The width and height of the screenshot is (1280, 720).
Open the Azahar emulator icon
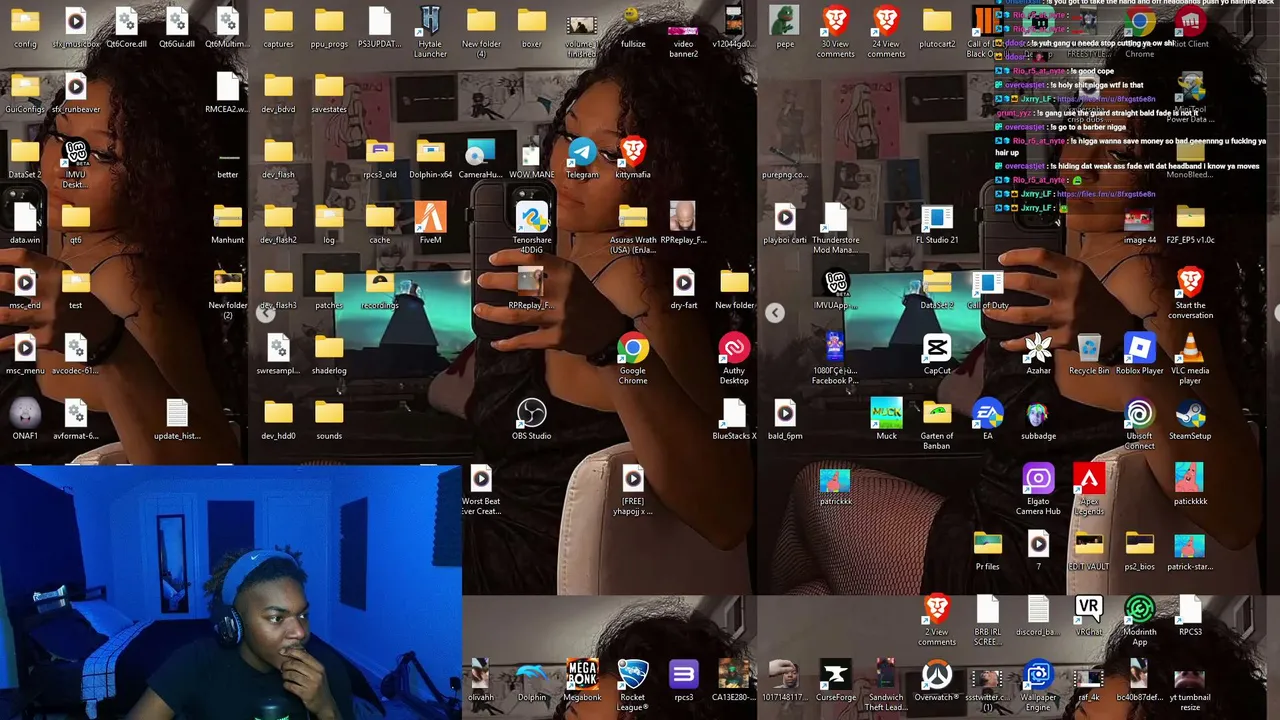[1038, 348]
